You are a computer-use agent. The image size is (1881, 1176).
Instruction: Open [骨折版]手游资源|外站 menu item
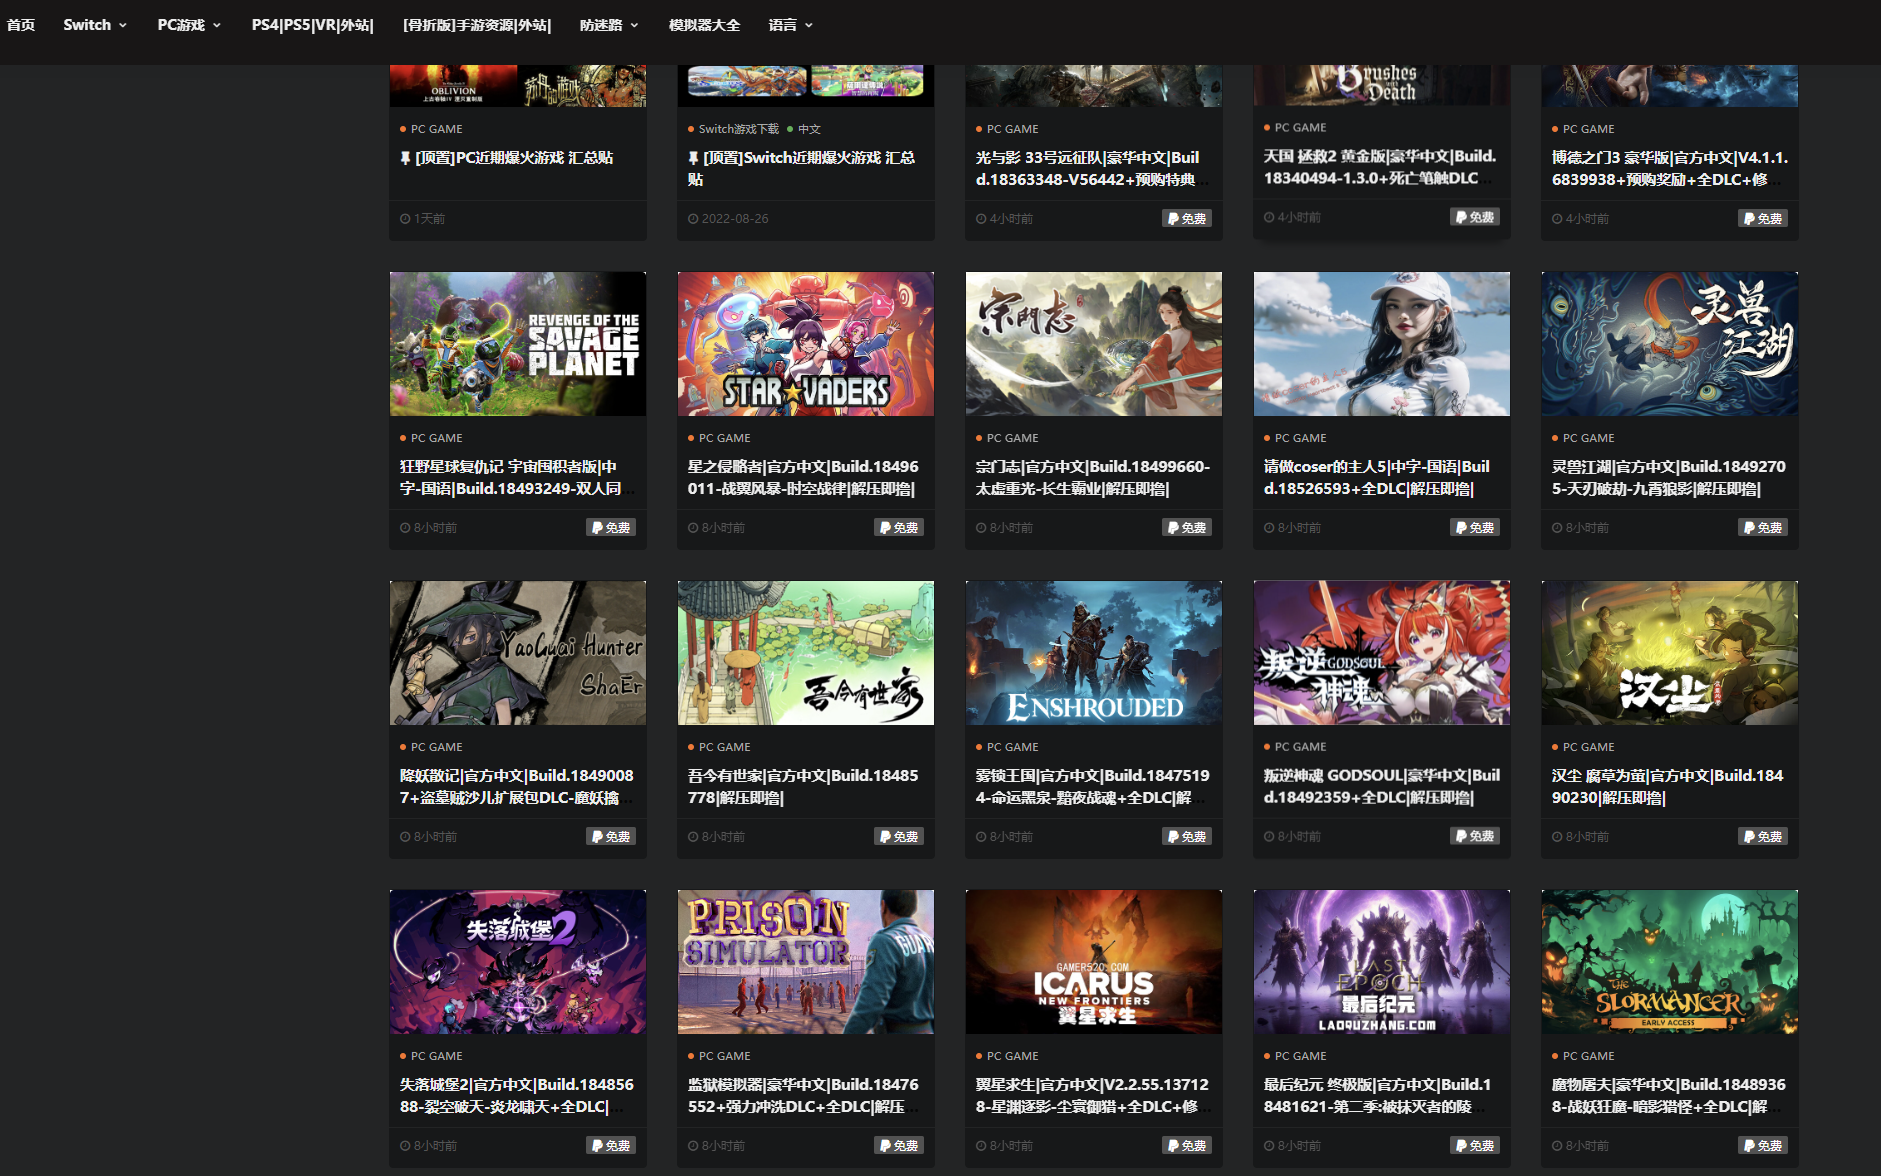click(476, 25)
